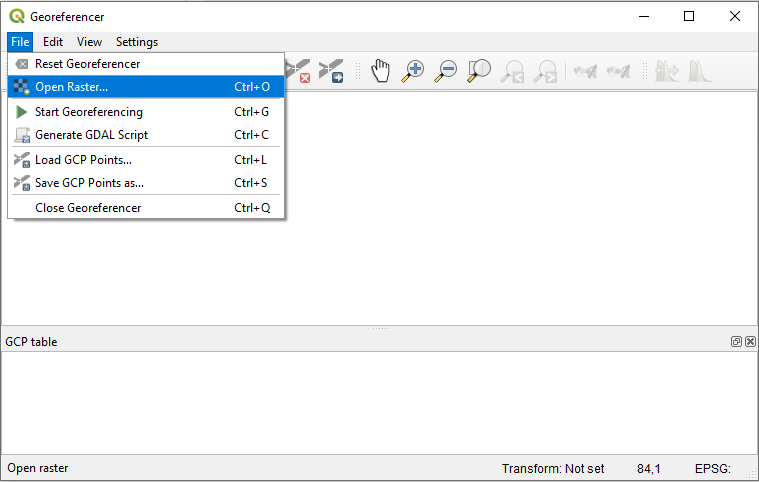Image resolution: width=759 pixels, height=482 pixels.
Task: Close the GCP table panel
Action: 750,342
